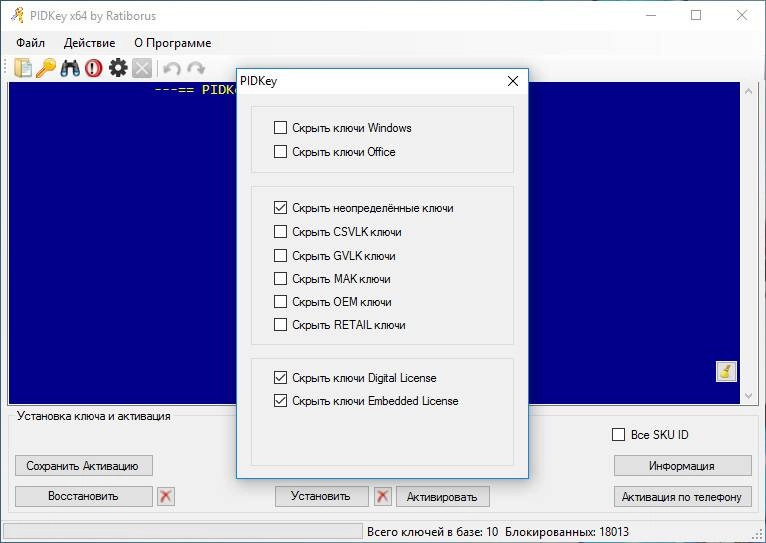Image resolution: width=766 pixels, height=543 pixels.
Task: Click Активация по телефону button
Action: tap(682, 497)
